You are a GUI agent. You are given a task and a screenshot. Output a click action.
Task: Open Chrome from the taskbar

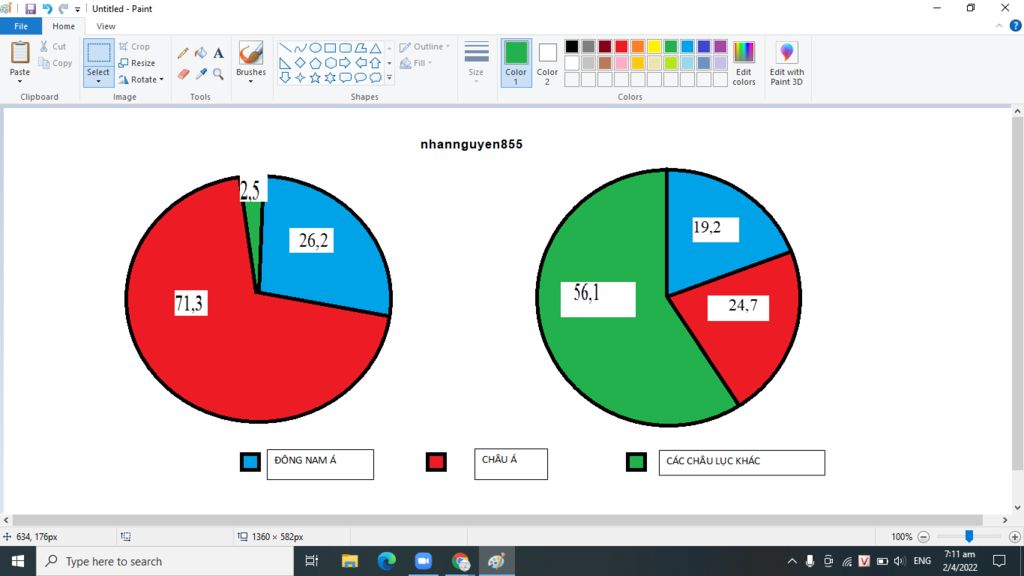[x=460, y=561]
